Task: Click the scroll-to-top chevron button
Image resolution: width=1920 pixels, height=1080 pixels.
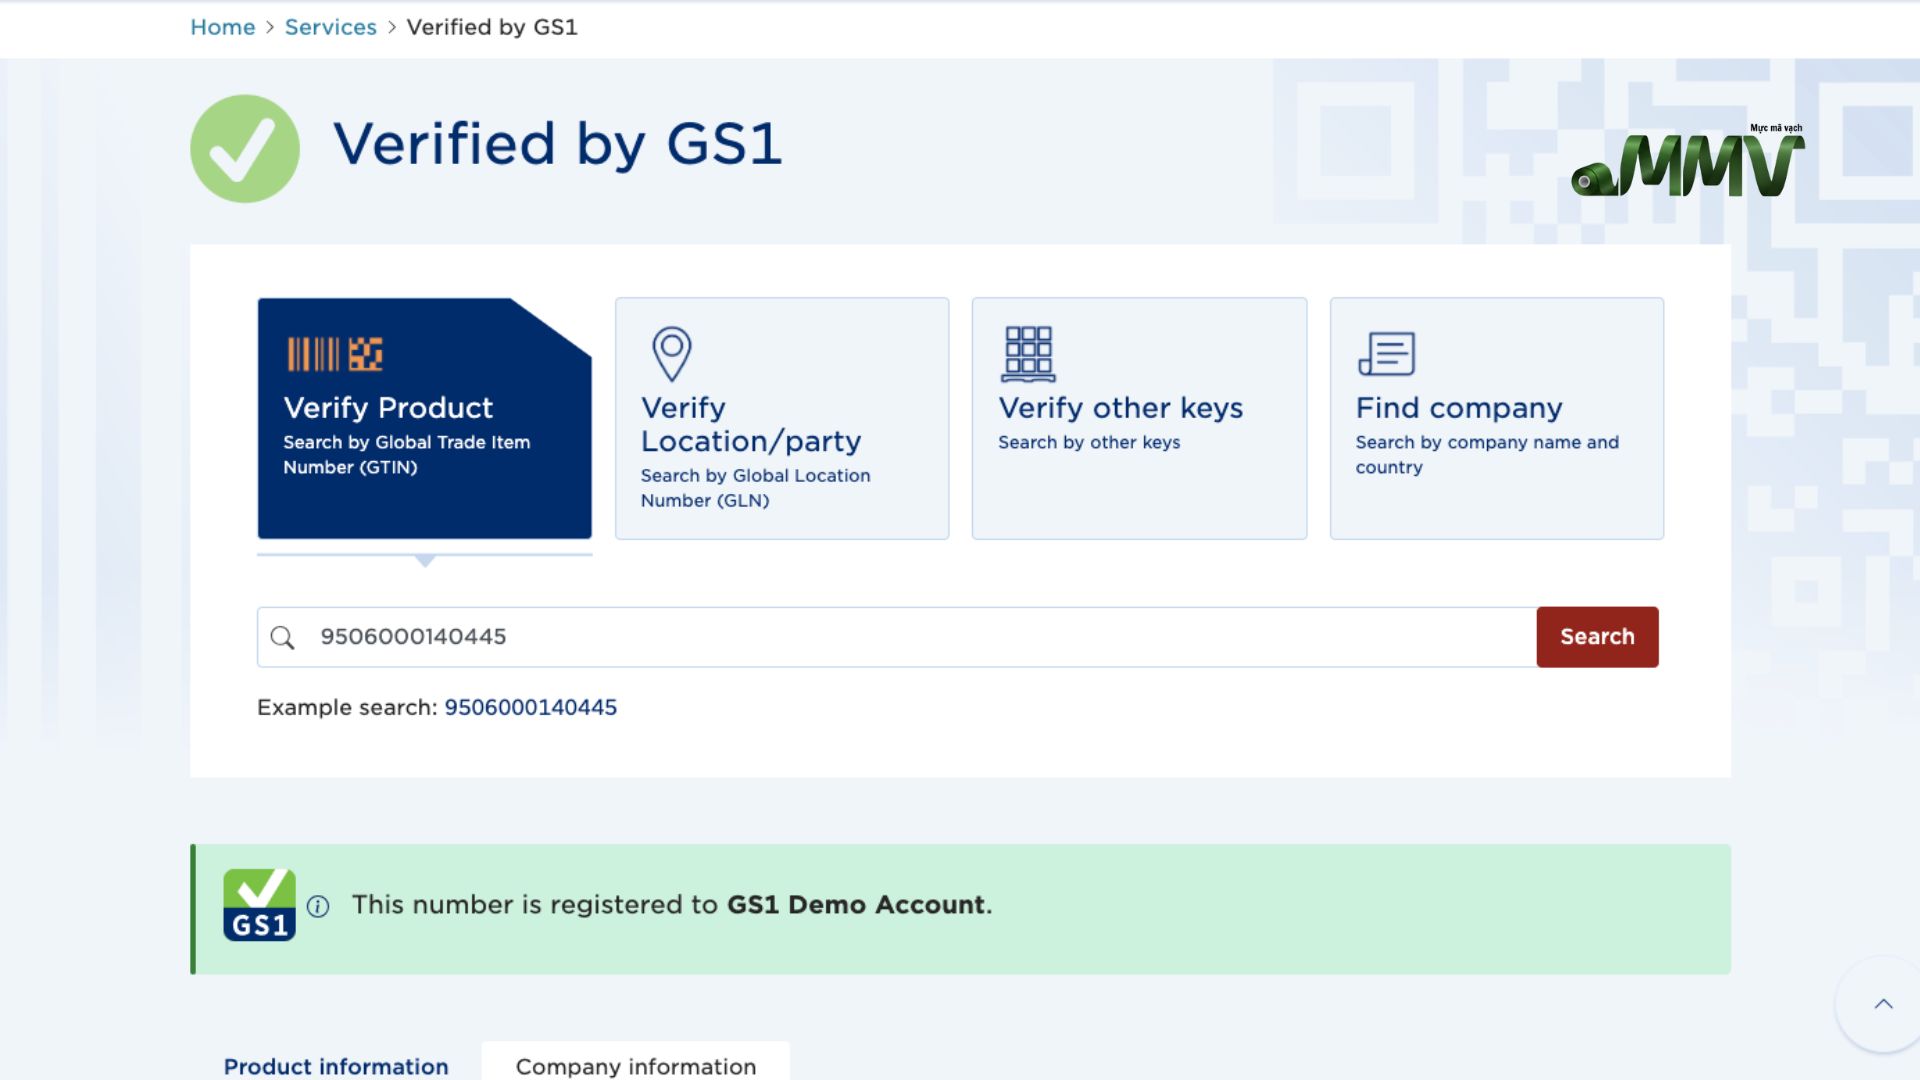Action: coord(1883,1004)
